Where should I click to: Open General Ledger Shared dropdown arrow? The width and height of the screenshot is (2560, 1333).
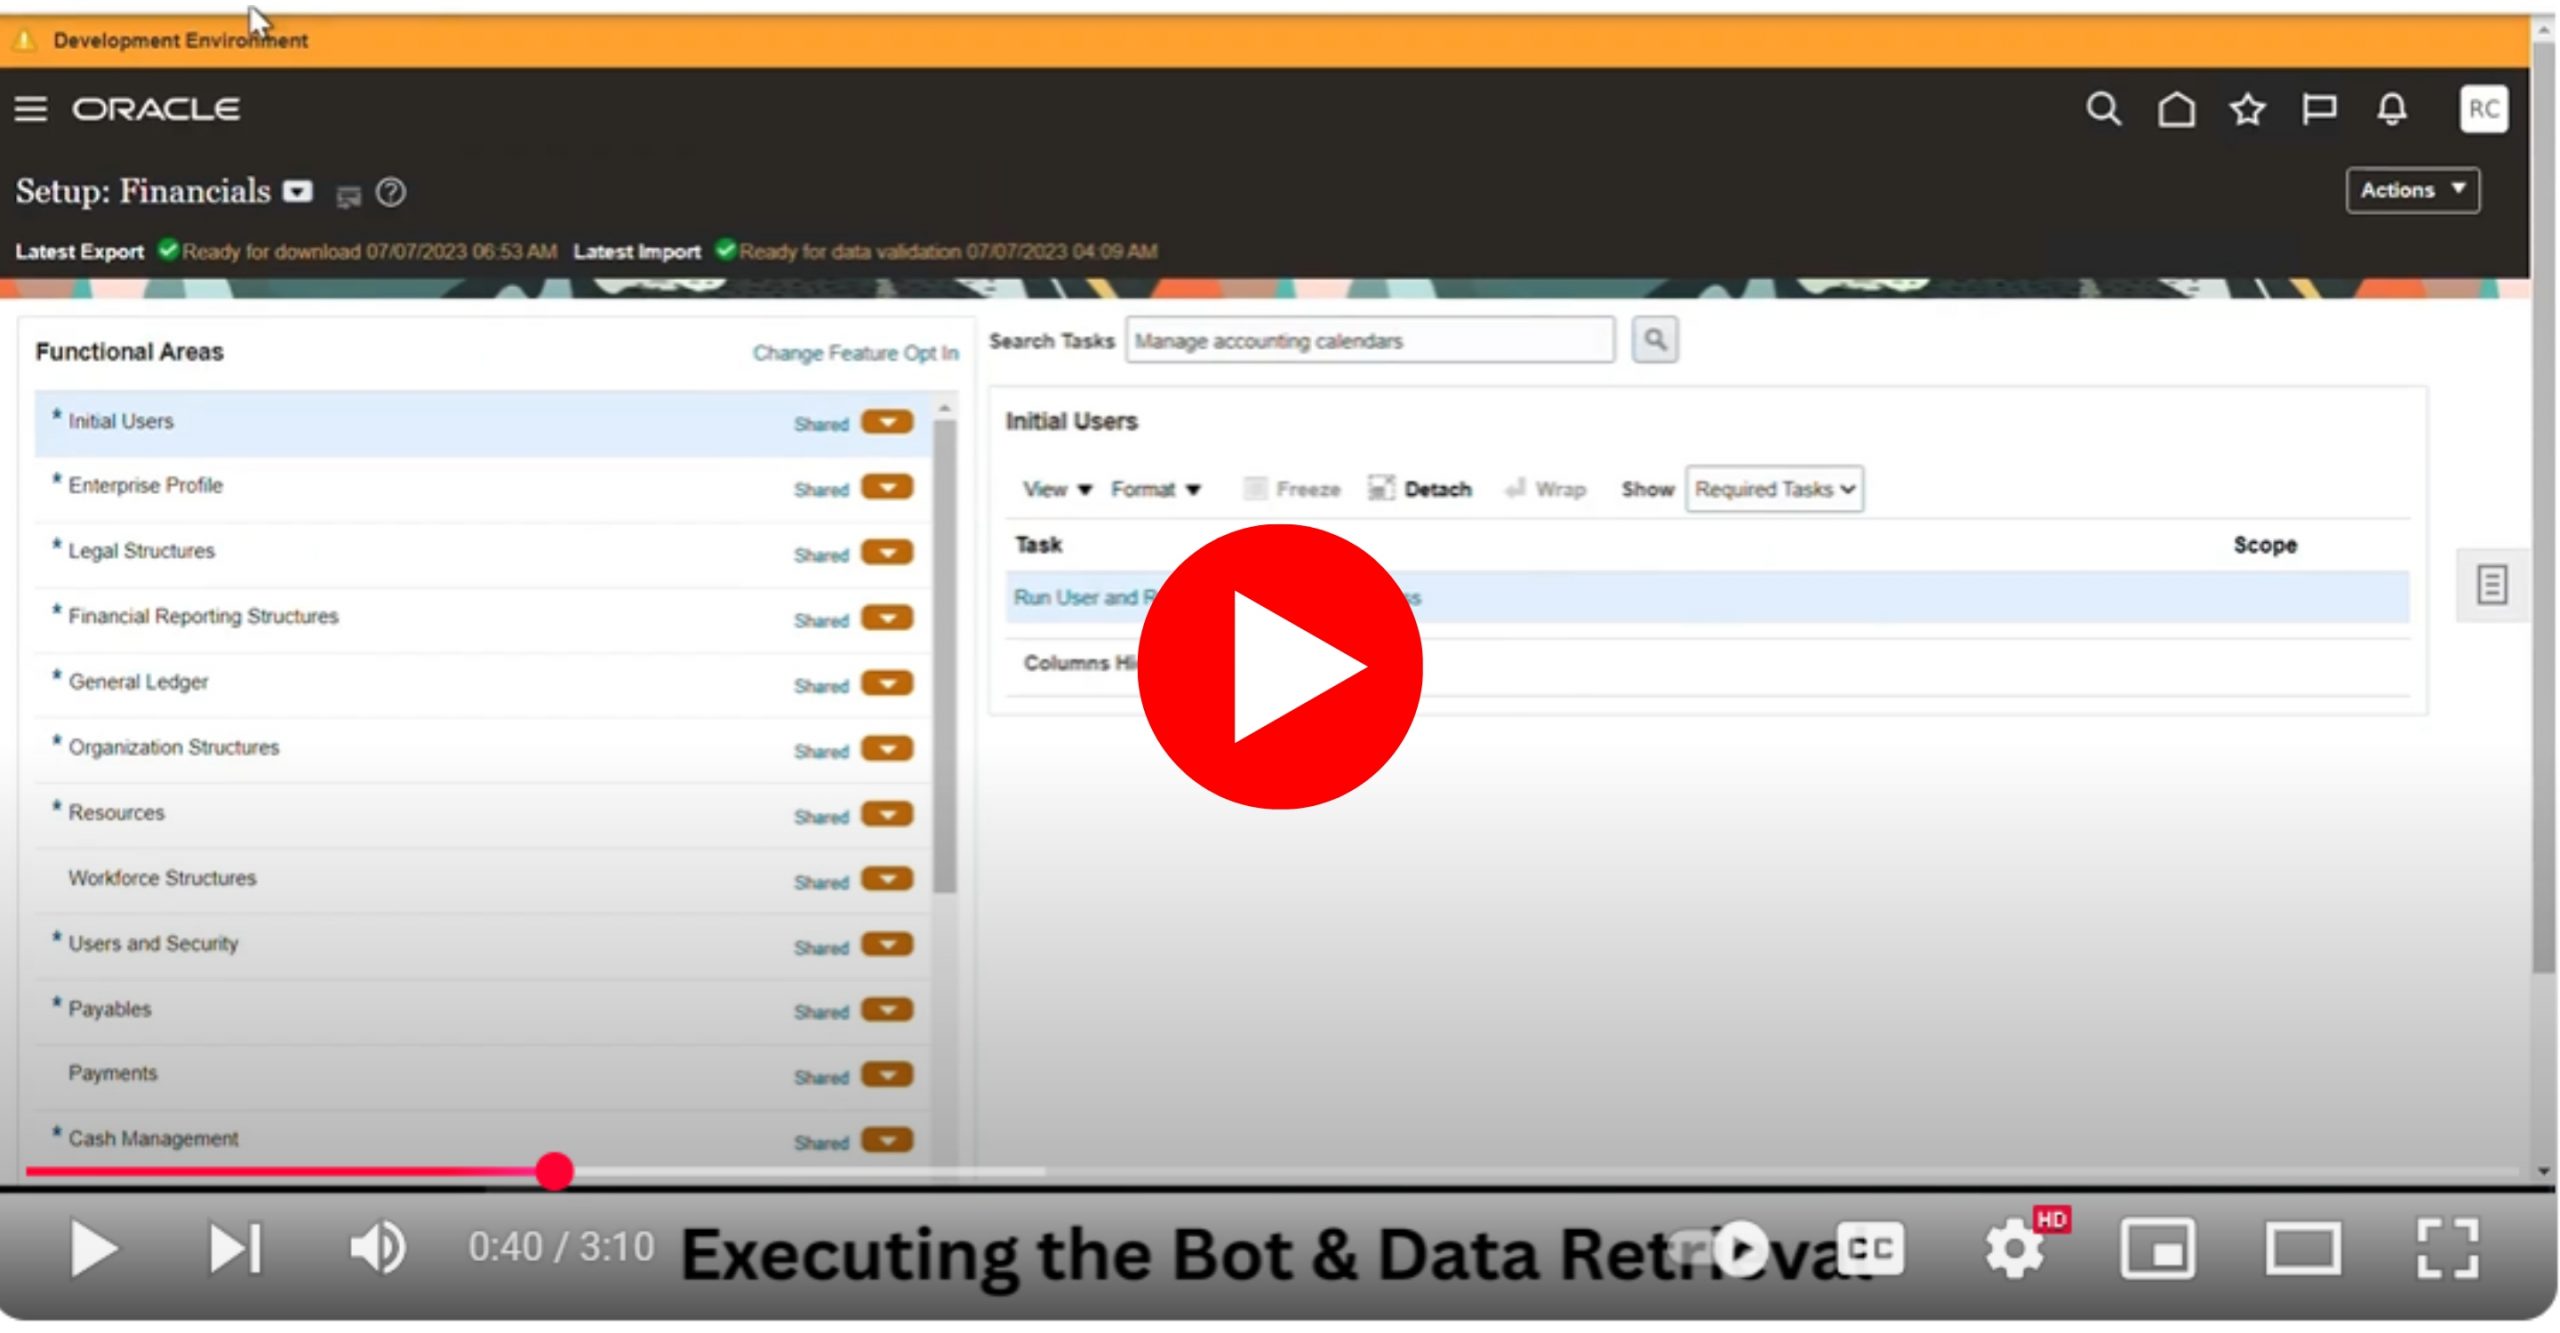tap(887, 683)
